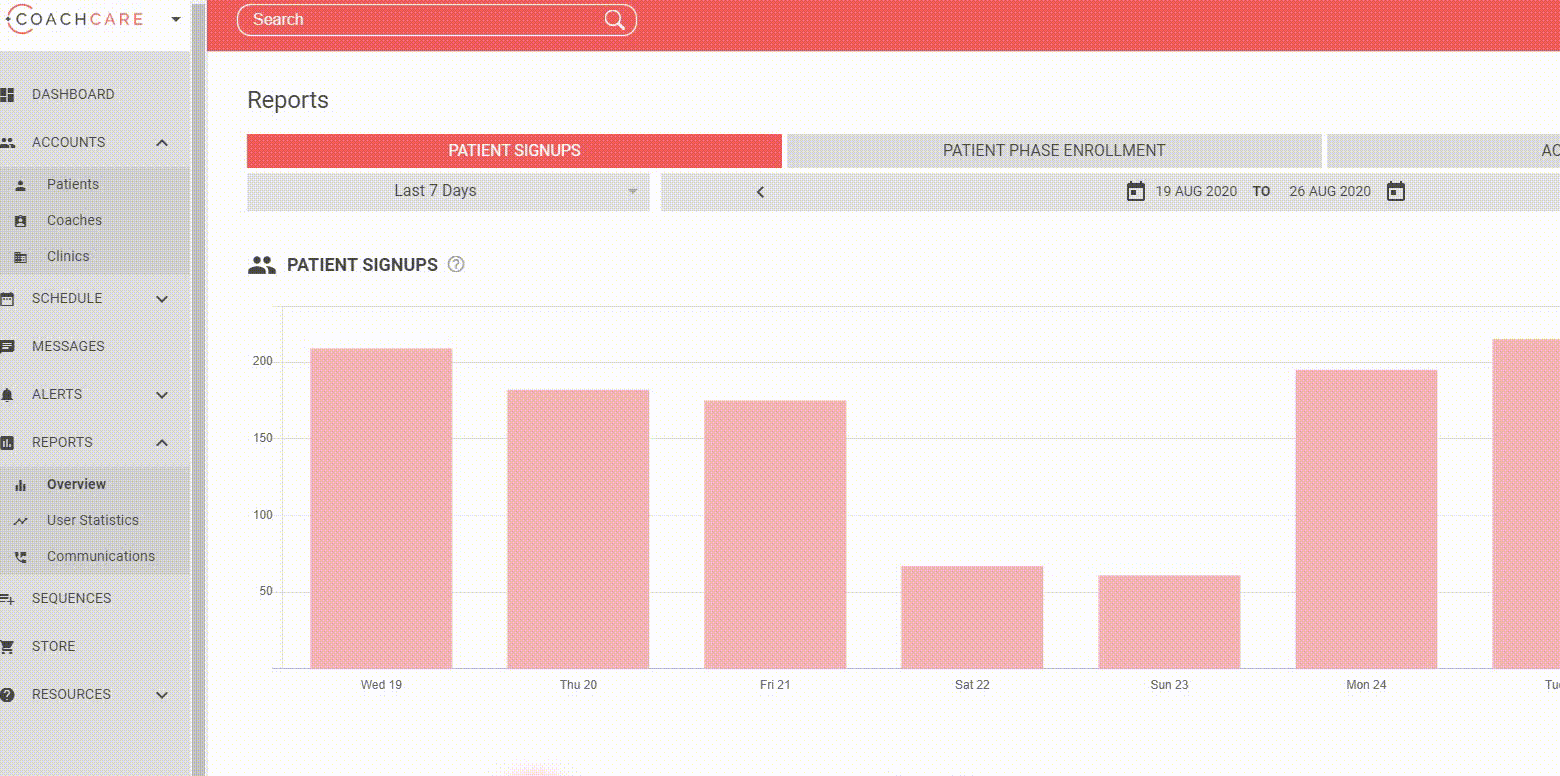Click the Fri 21 signups bar
1560x776 pixels.
[775, 534]
